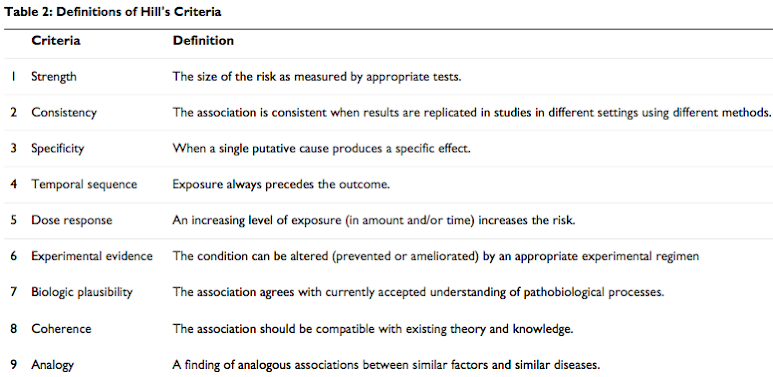This screenshot has width=773, height=377.
Task: Click the 'Specificity' criterion cell
Action: point(58,148)
